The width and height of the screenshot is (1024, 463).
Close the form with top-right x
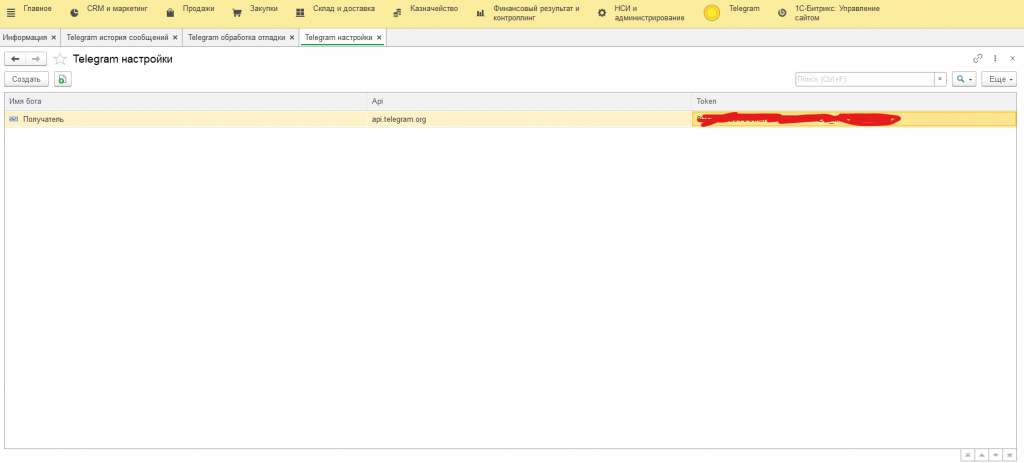coord(1012,58)
